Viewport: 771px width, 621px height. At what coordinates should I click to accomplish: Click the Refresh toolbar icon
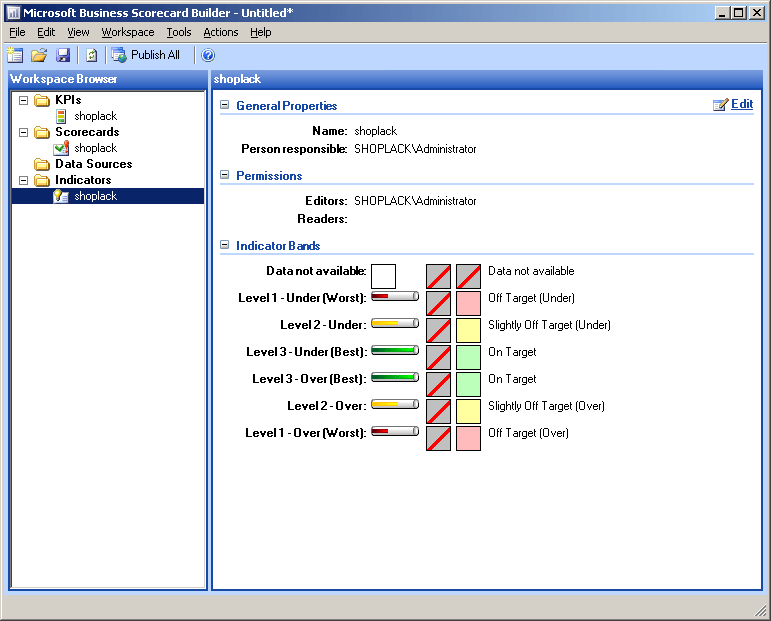[92, 55]
